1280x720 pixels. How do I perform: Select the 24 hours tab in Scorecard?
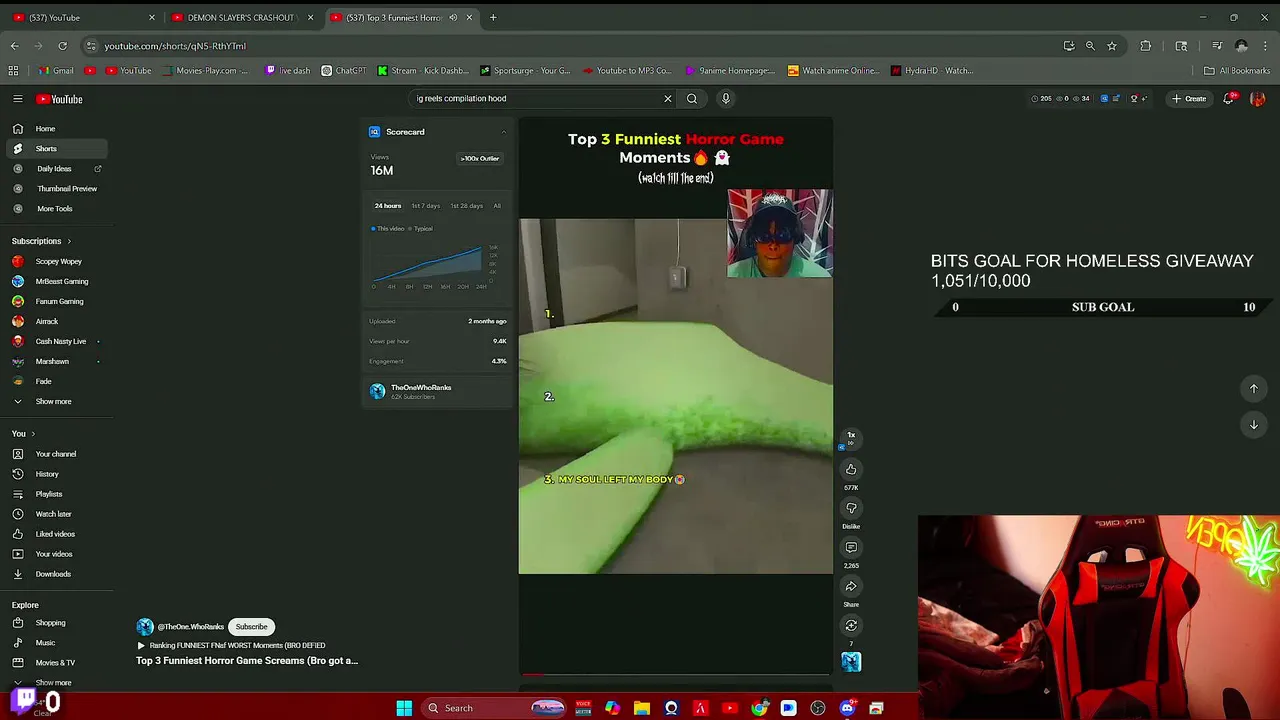pyautogui.click(x=388, y=206)
